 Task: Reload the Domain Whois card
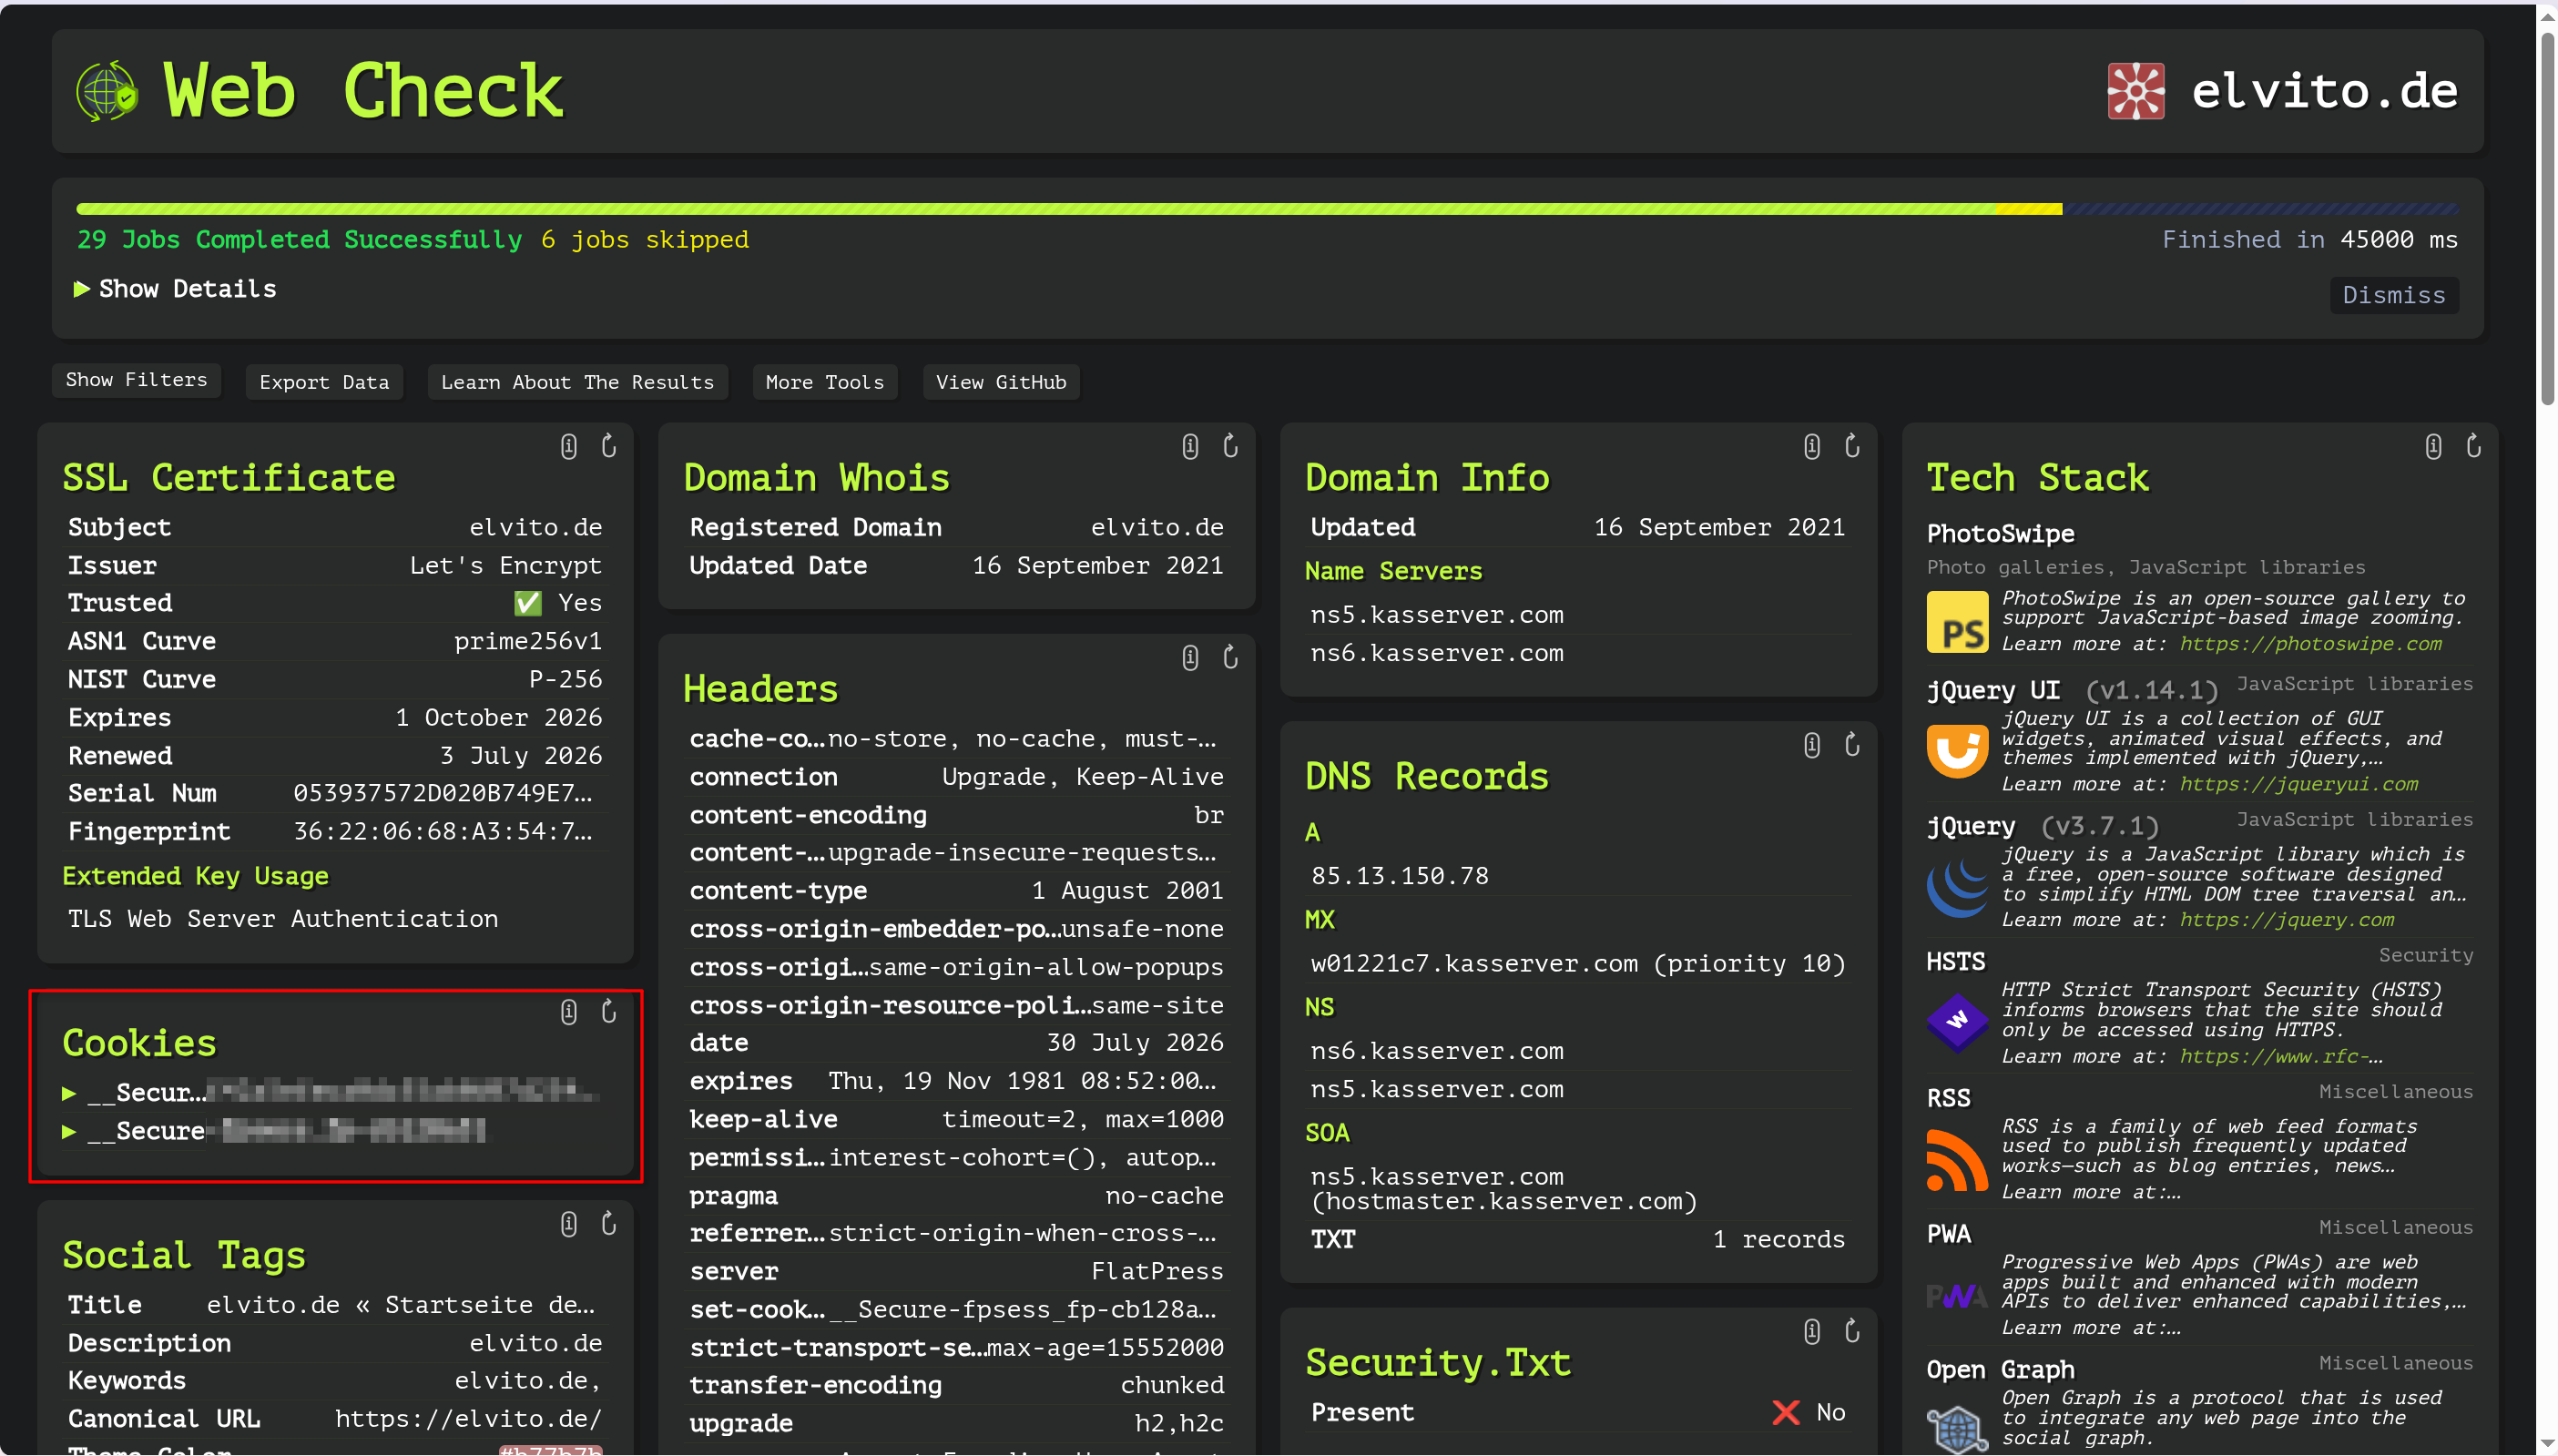tap(1231, 446)
